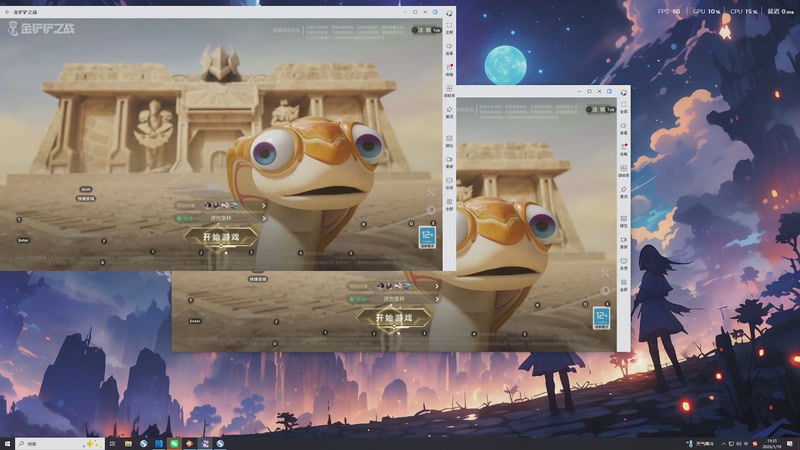Click the scissors icon in the front game window
The height and width of the screenshot is (450, 800).
[x=431, y=192]
